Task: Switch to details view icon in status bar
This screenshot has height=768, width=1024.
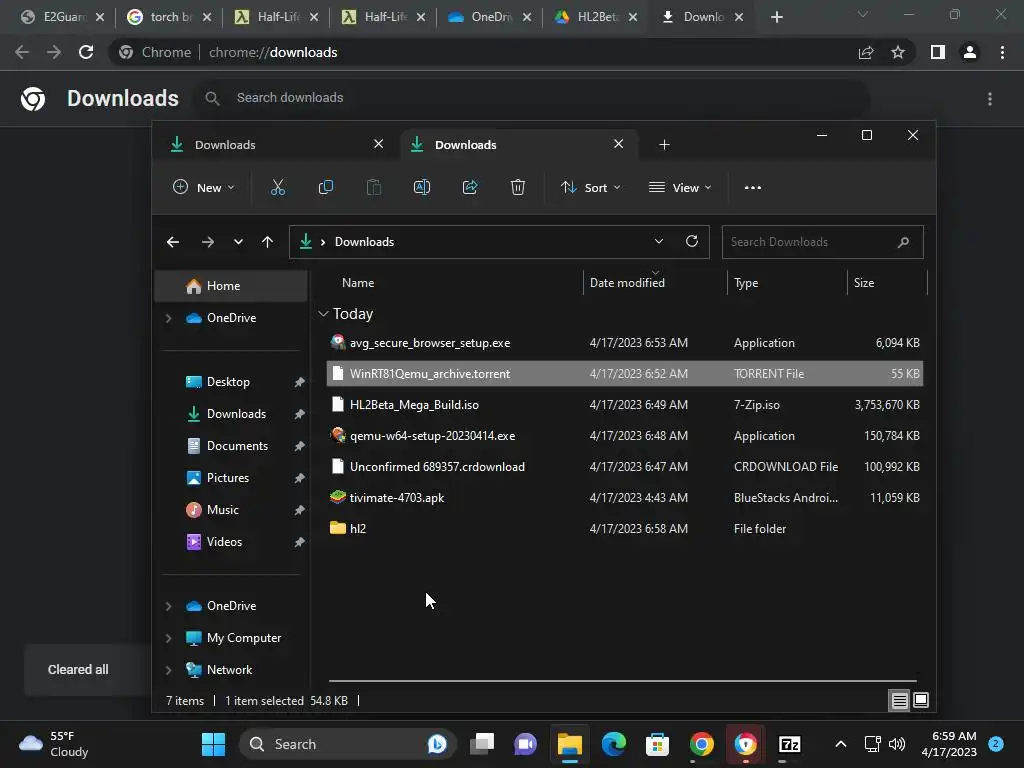Action: (899, 701)
